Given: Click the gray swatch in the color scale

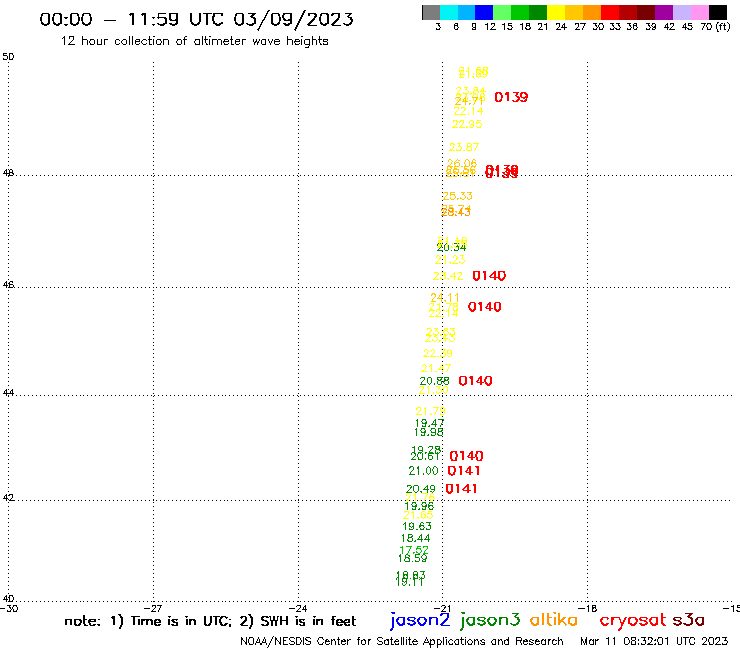Looking at the screenshot, I should point(431,12).
